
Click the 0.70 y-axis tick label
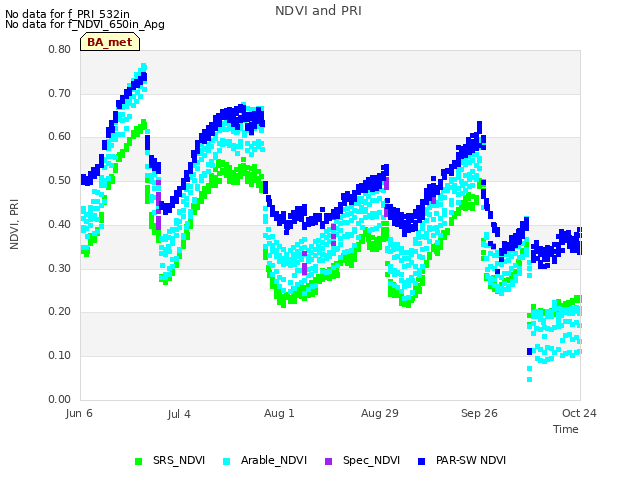click(60, 93)
